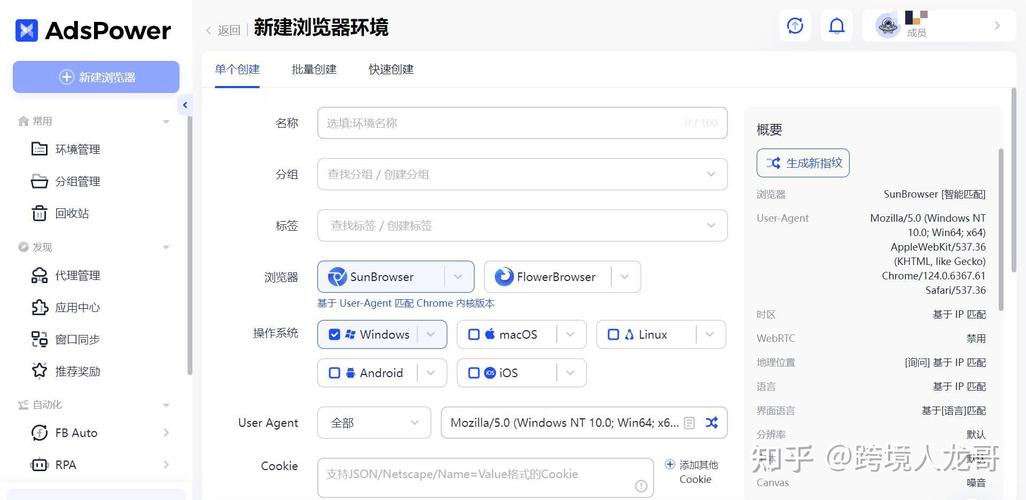Click the user avatar icon

point(888,26)
